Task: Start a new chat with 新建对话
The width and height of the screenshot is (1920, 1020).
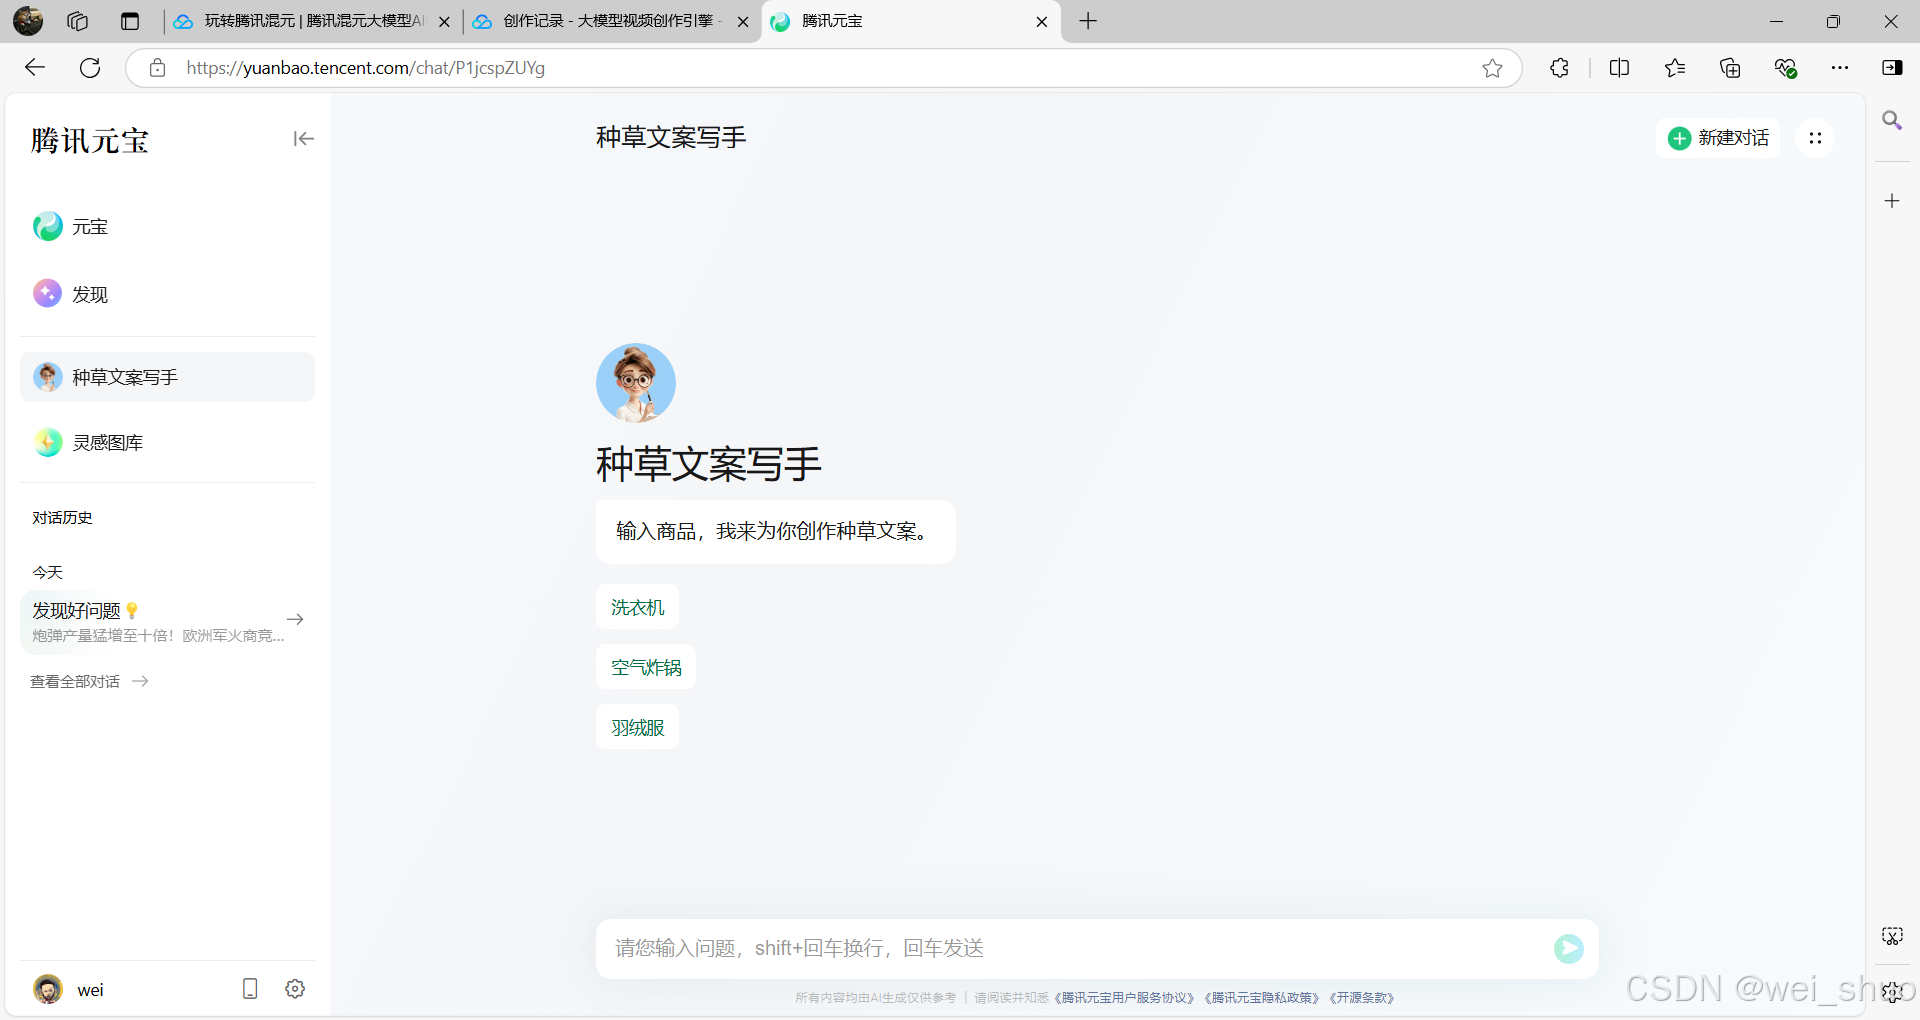Action: (1718, 138)
